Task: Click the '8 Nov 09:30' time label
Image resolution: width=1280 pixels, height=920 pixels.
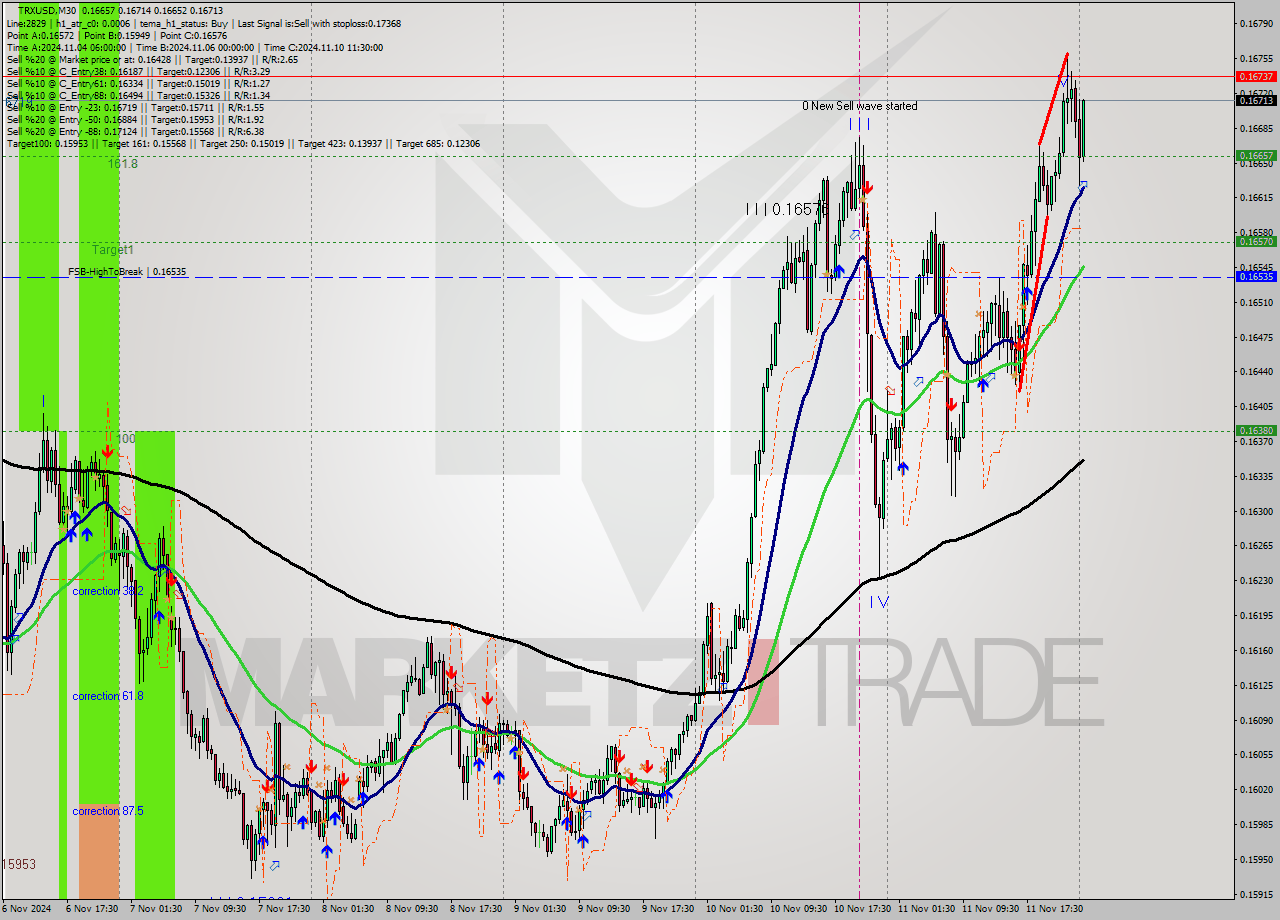Action: point(412,909)
